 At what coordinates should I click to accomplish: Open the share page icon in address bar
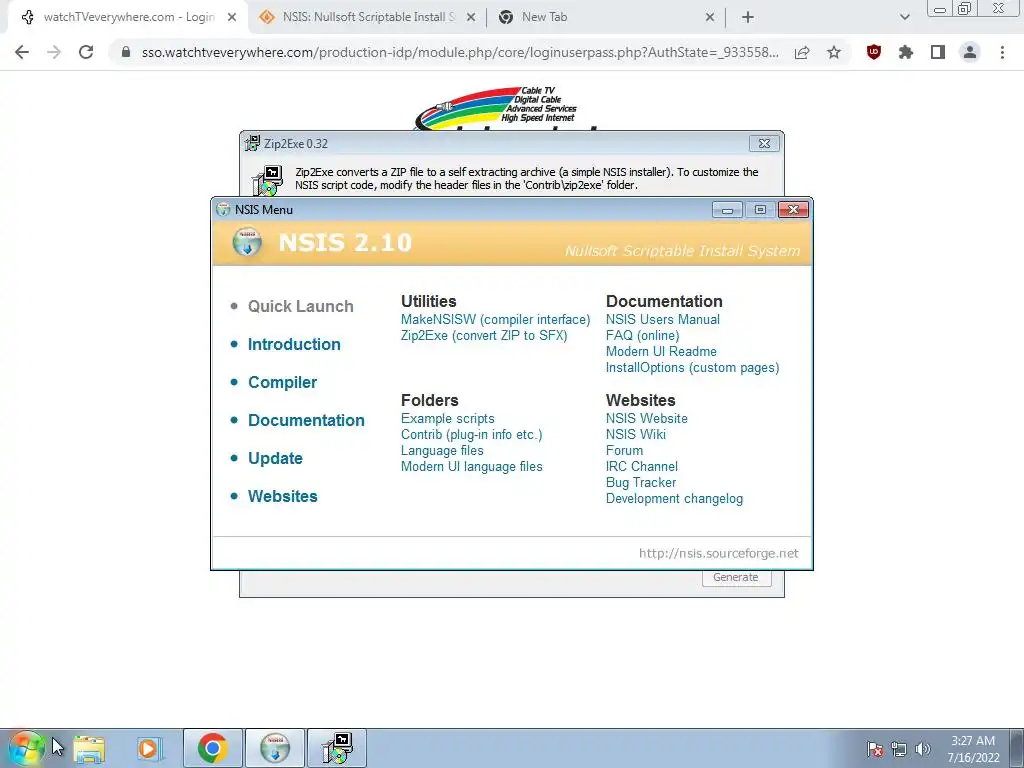coord(802,52)
